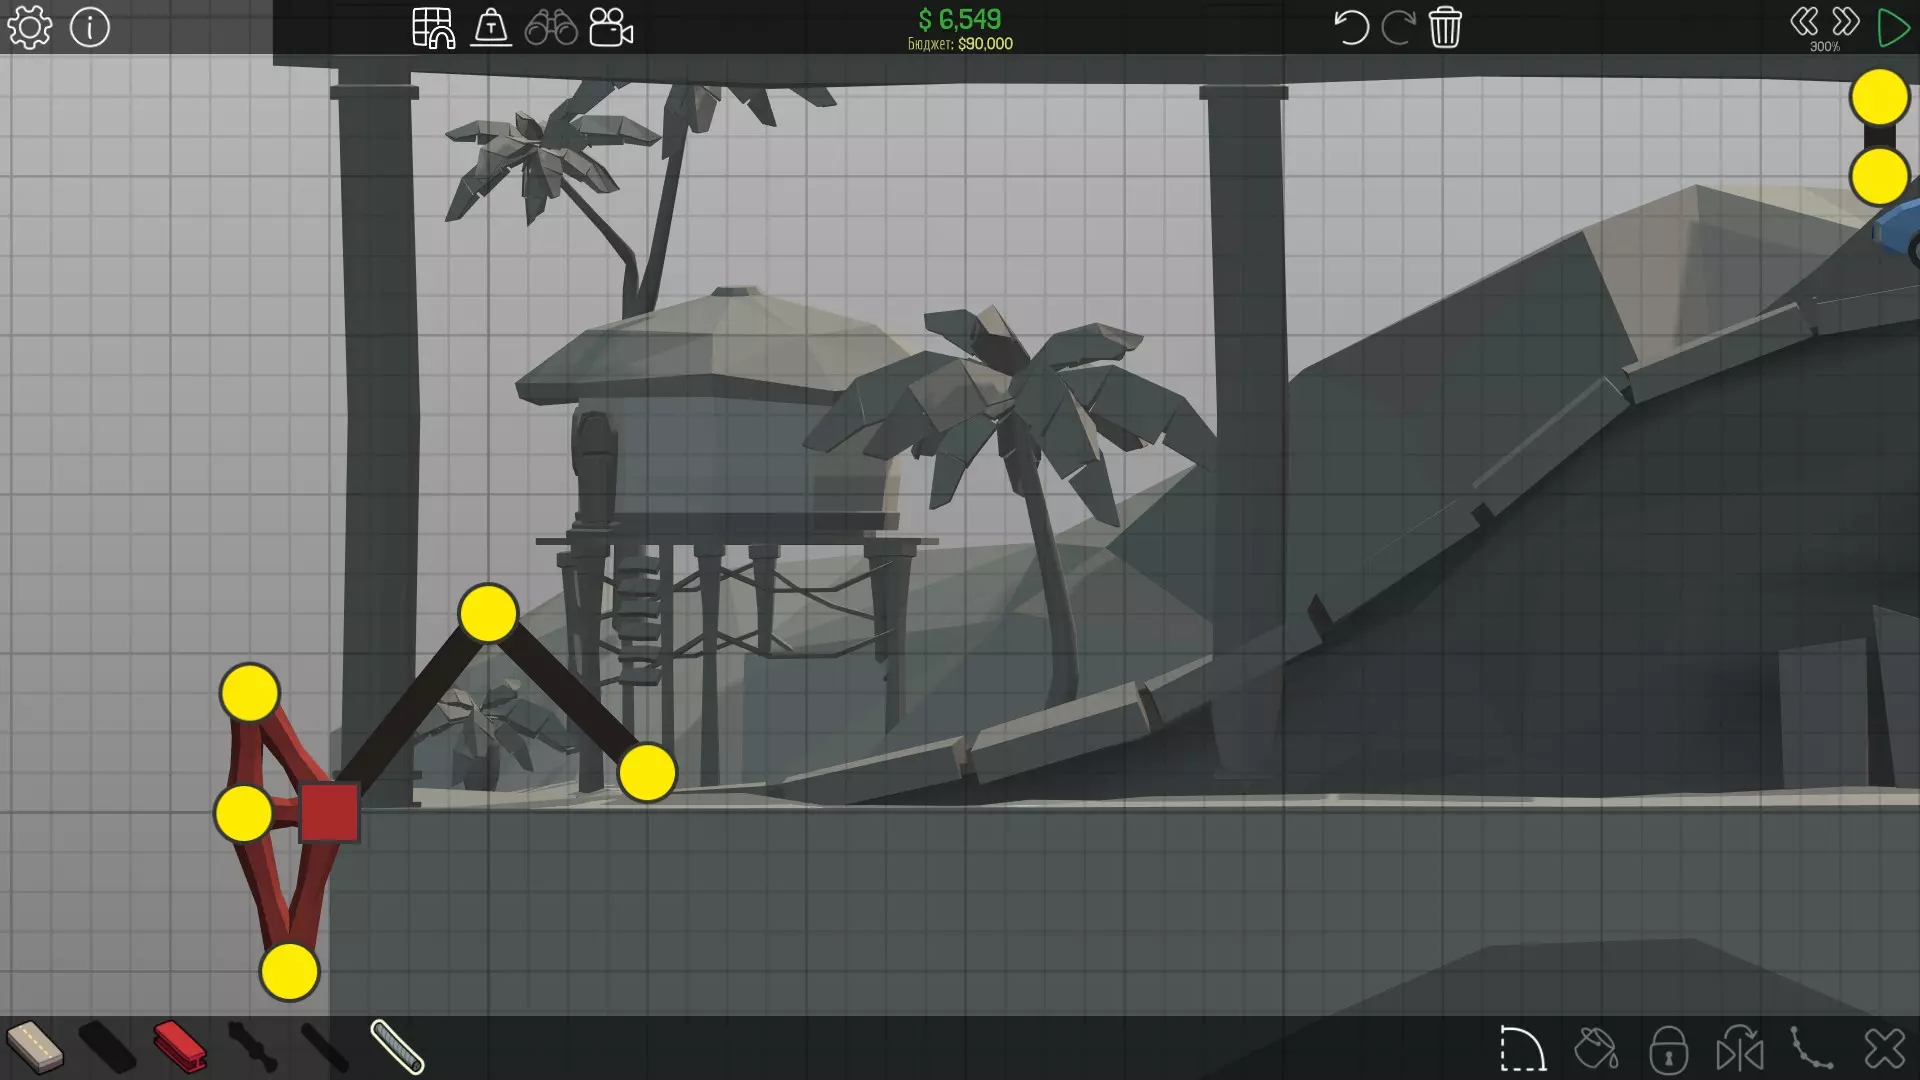Screen dimensions: 1920x1080
Task: Increase simulation speed with right arrows
Action: pos(1846,21)
